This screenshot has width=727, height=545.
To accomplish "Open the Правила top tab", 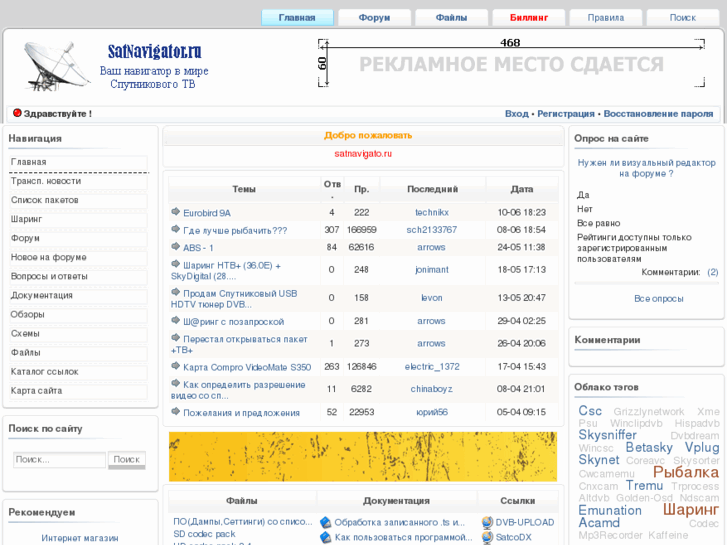I will [x=606, y=18].
